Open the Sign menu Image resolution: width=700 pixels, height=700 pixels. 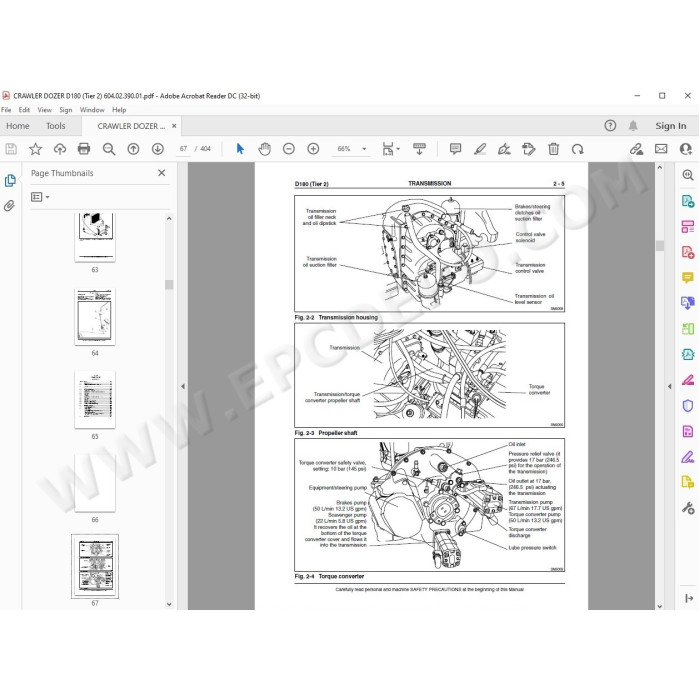[x=66, y=110]
